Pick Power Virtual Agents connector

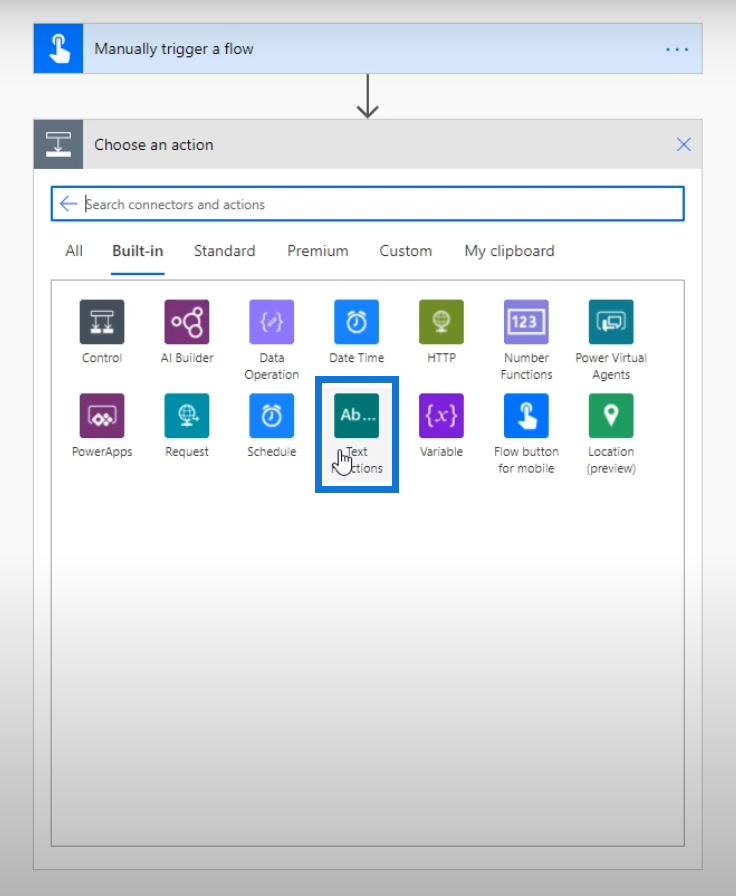coord(611,322)
